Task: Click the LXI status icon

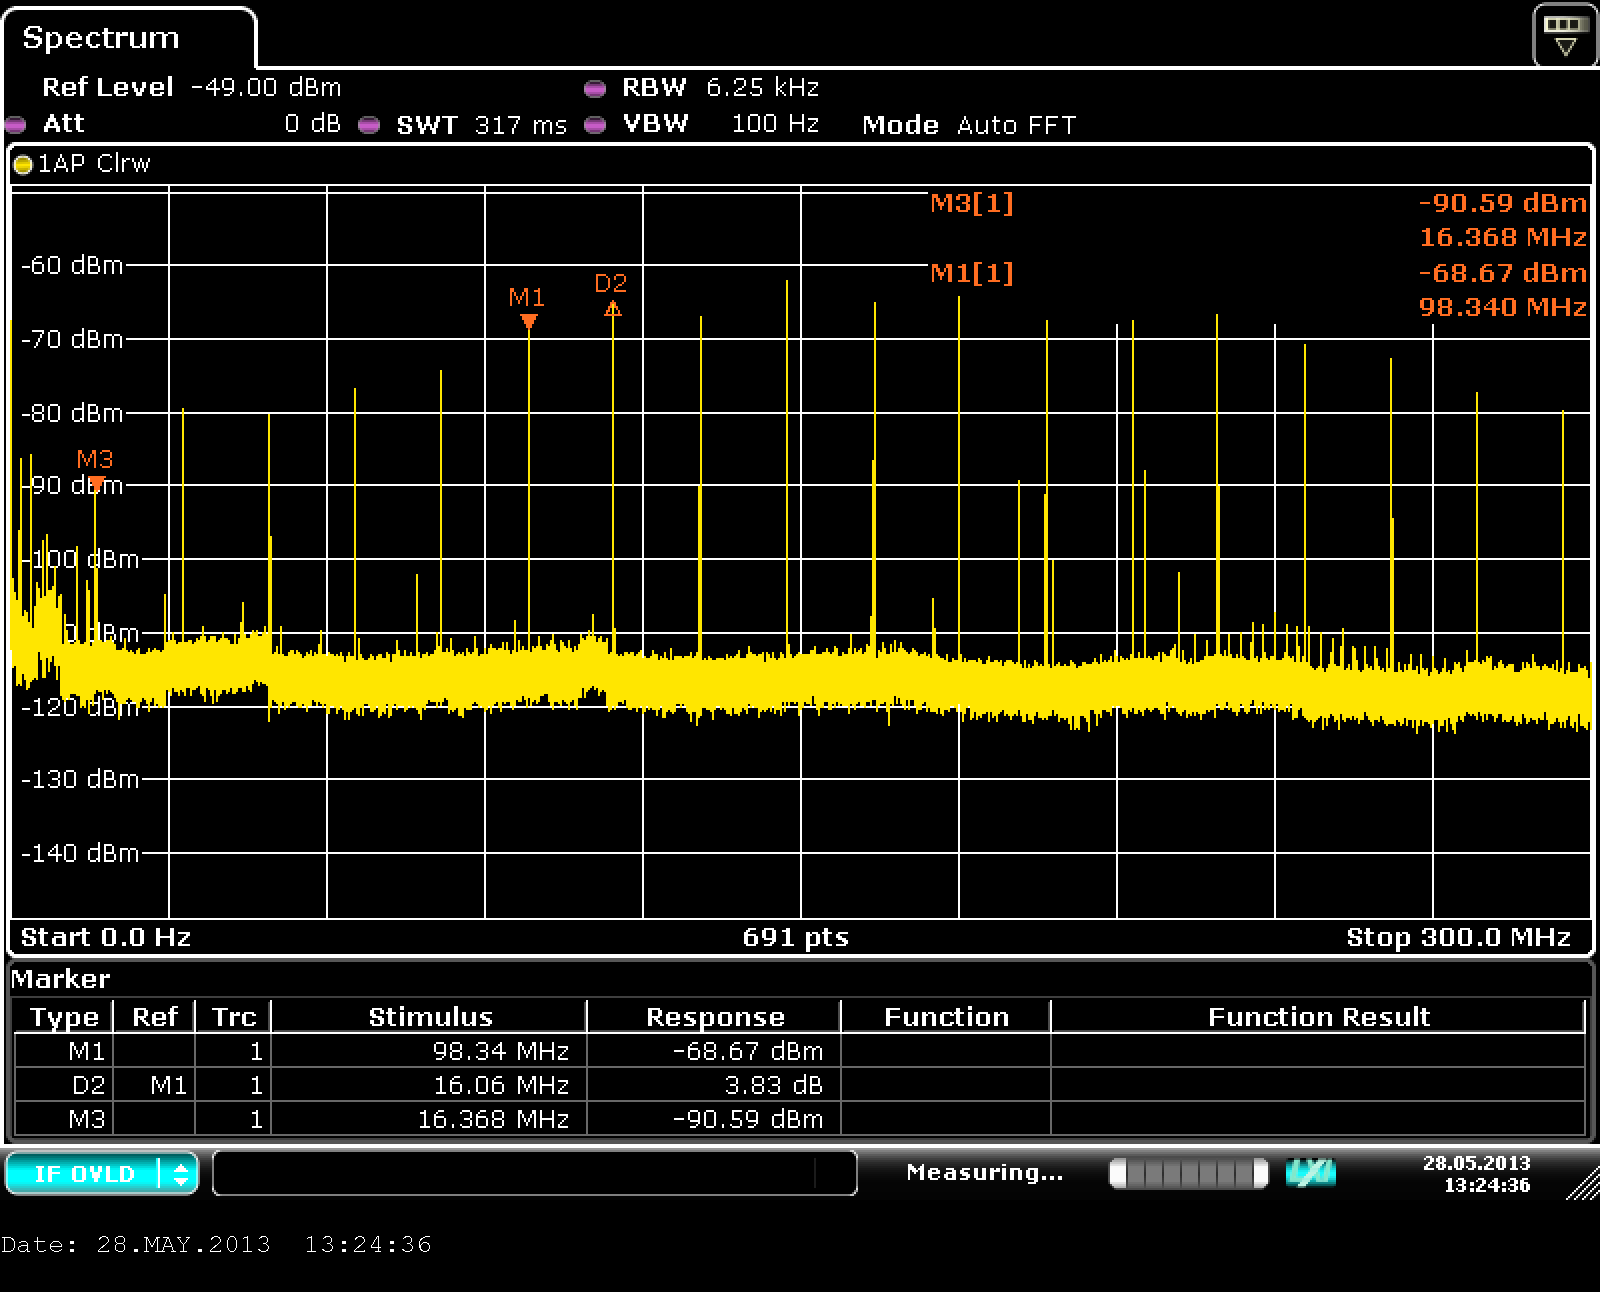Action: pyautogui.click(x=1310, y=1173)
